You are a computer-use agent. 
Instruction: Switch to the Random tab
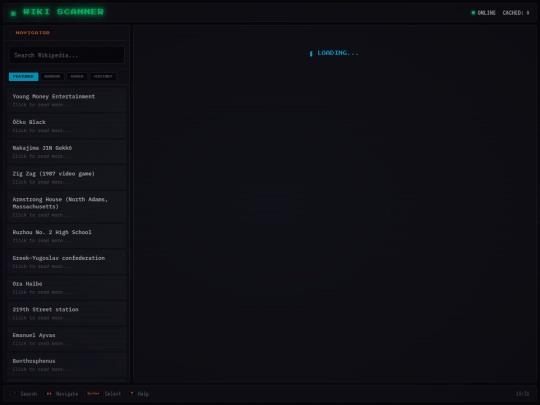(x=52, y=76)
